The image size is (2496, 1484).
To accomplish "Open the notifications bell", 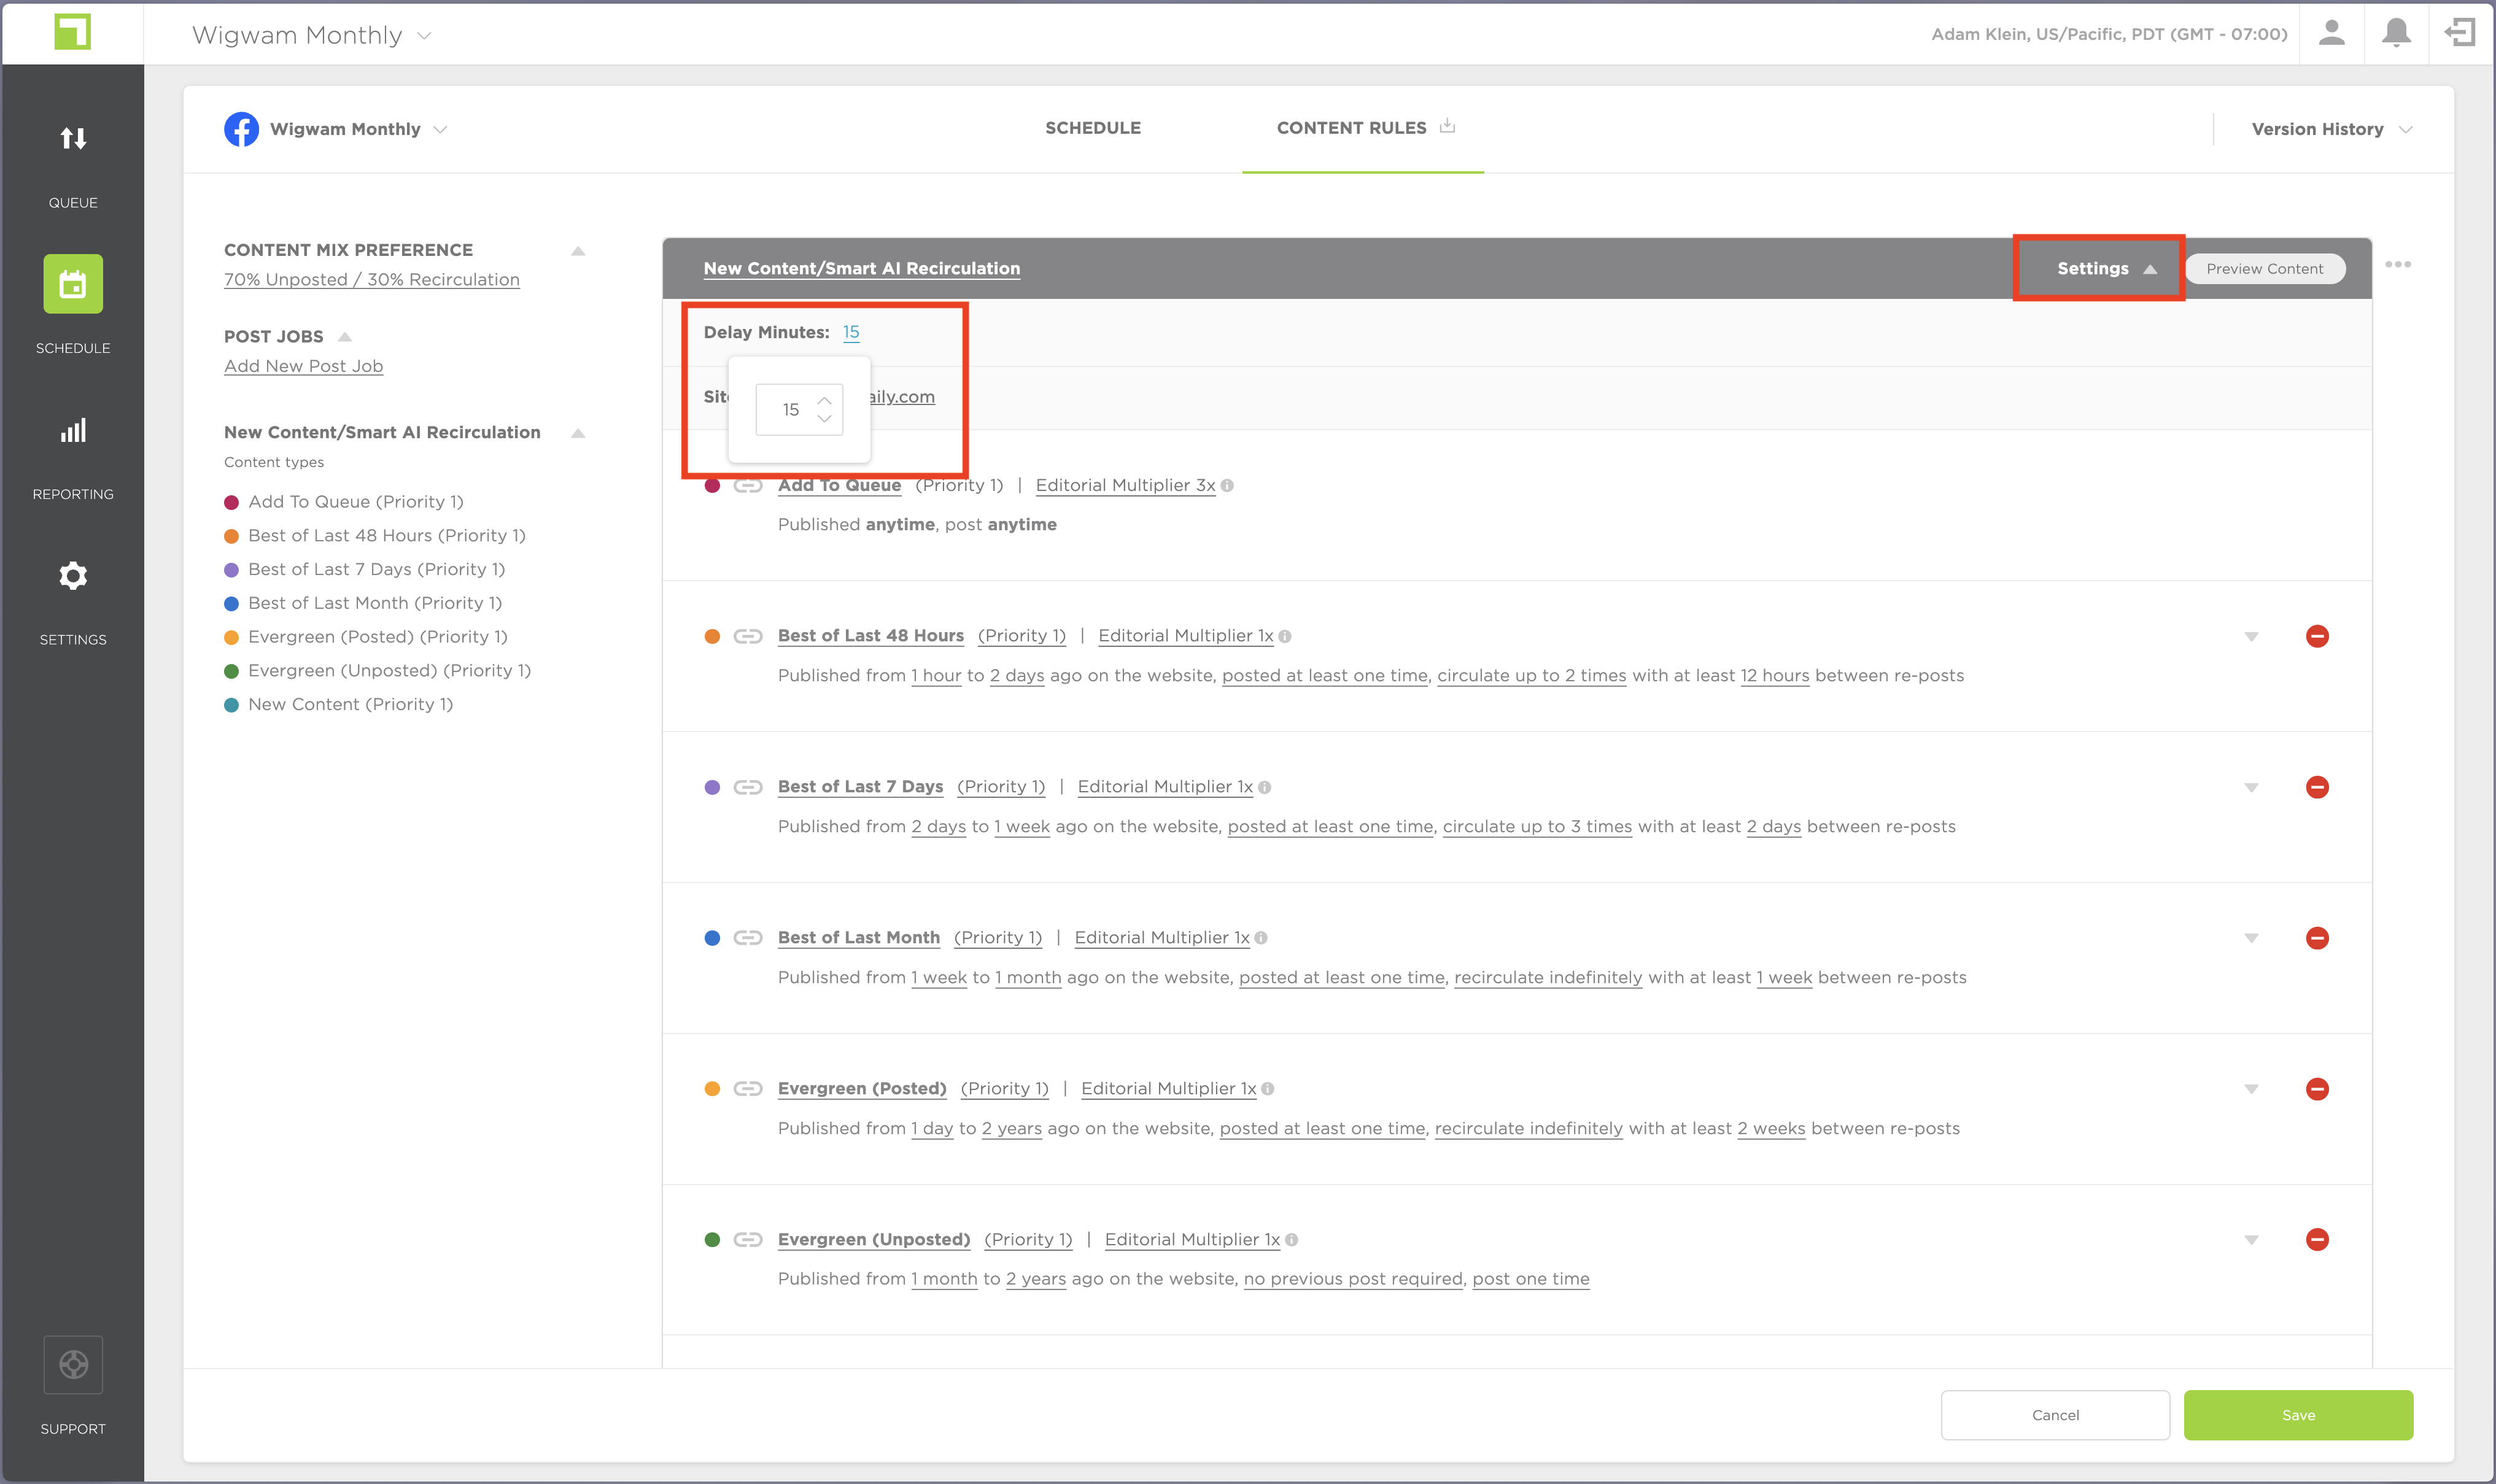I will tap(2395, 33).
